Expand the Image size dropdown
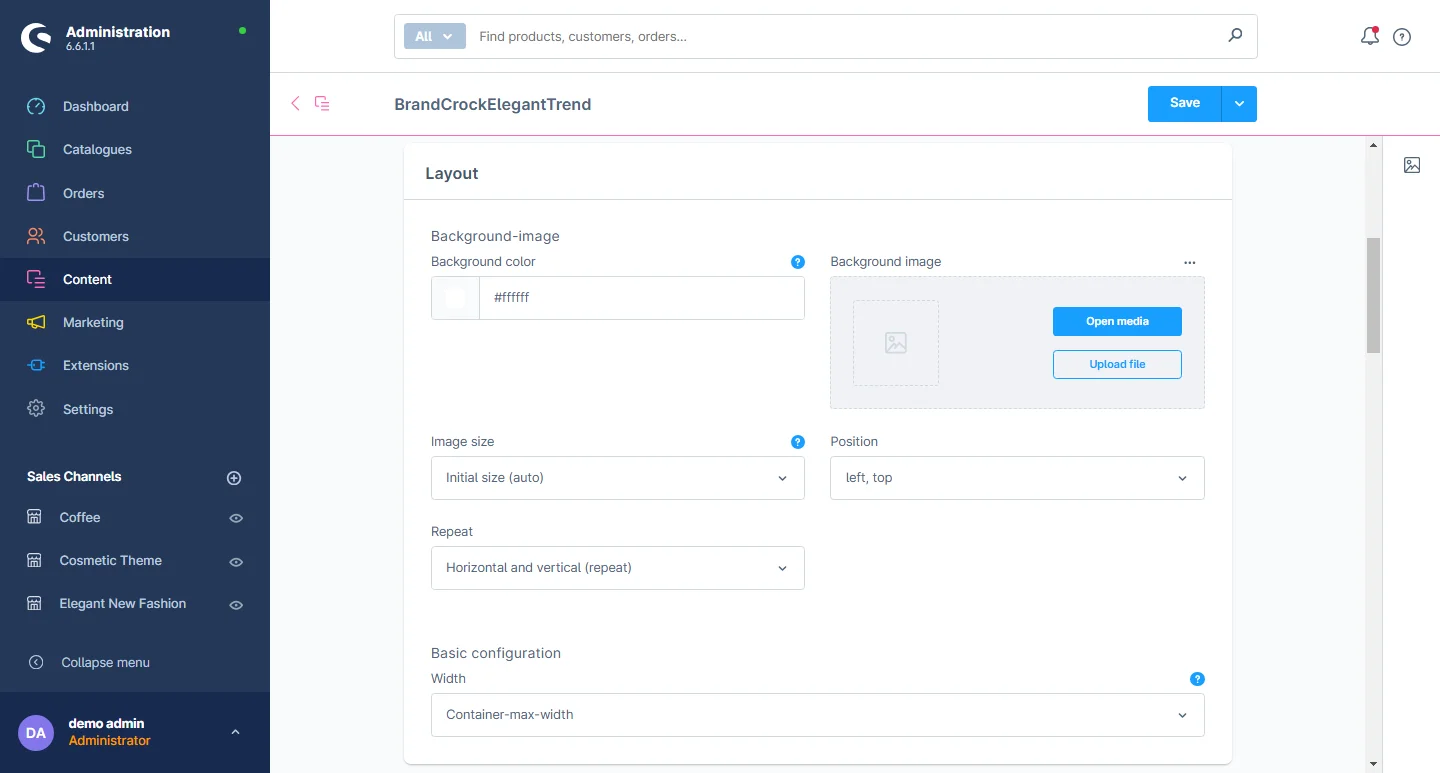Image resolution: width=1440 pixels, height=773 pixels. [617, 478]
